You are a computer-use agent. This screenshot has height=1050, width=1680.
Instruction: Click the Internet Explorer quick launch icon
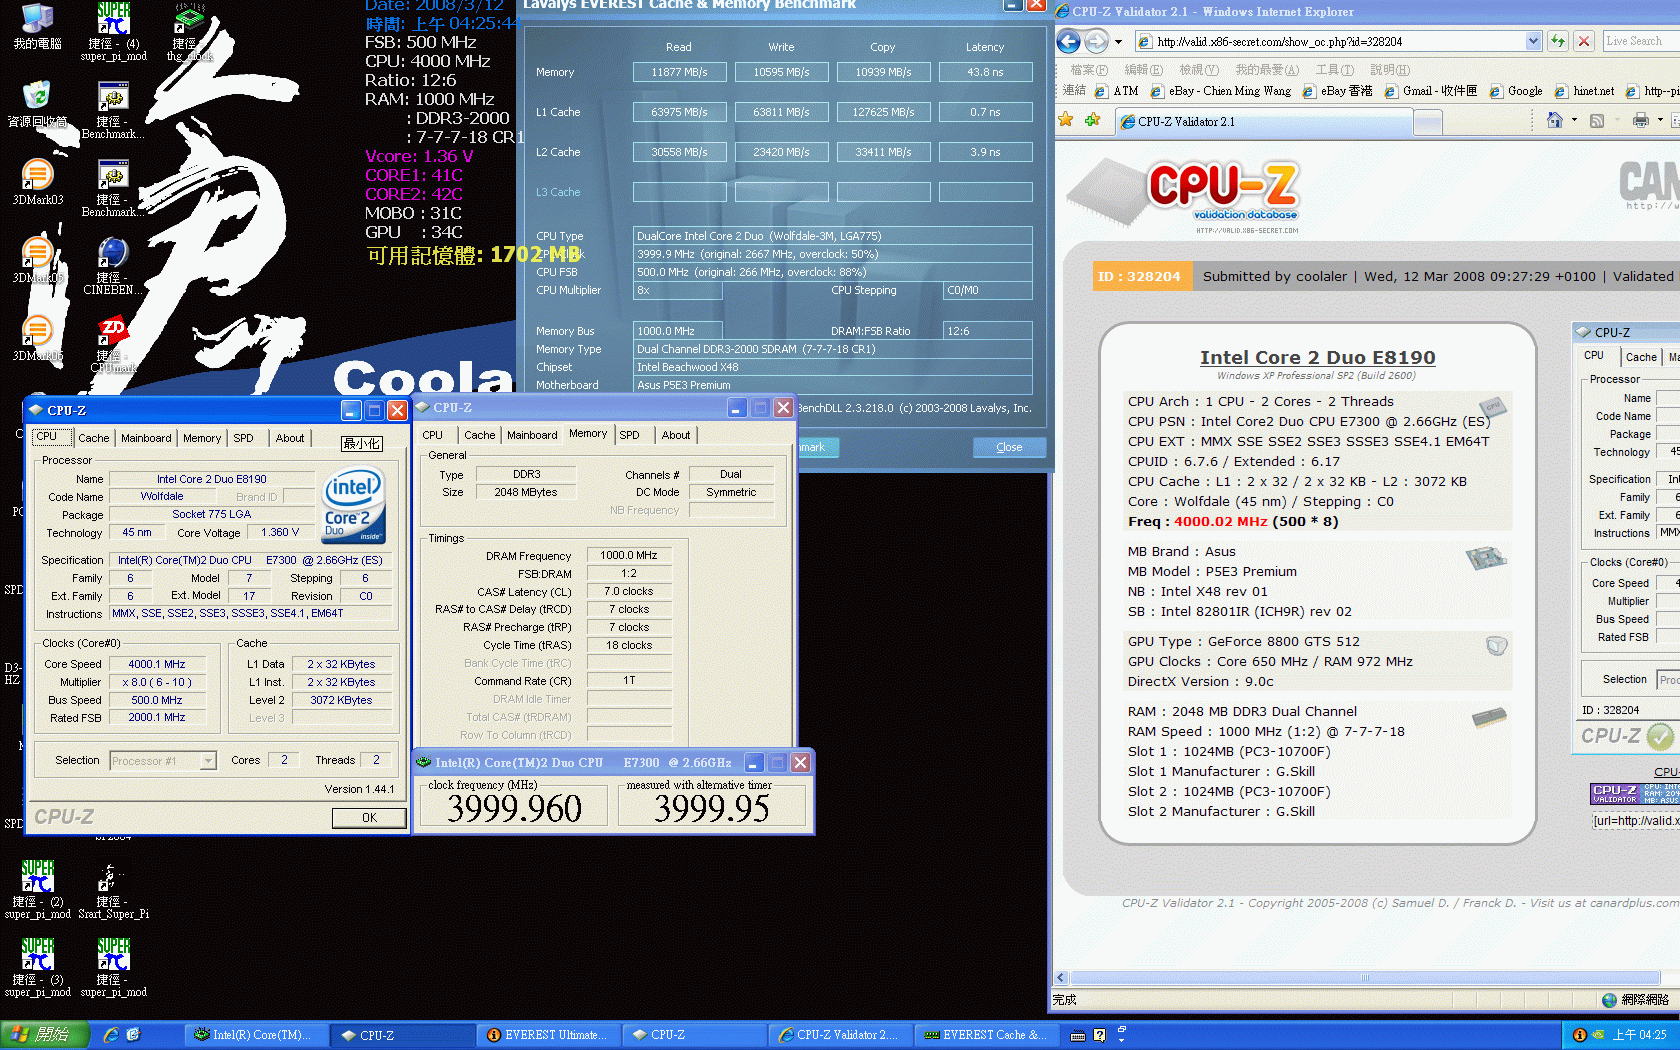click(111, 1035)
